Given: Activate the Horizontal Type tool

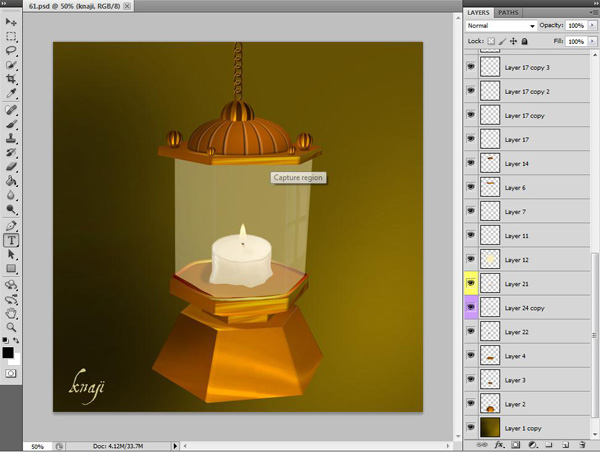Looking at the screenshot, I should point(11,240).
